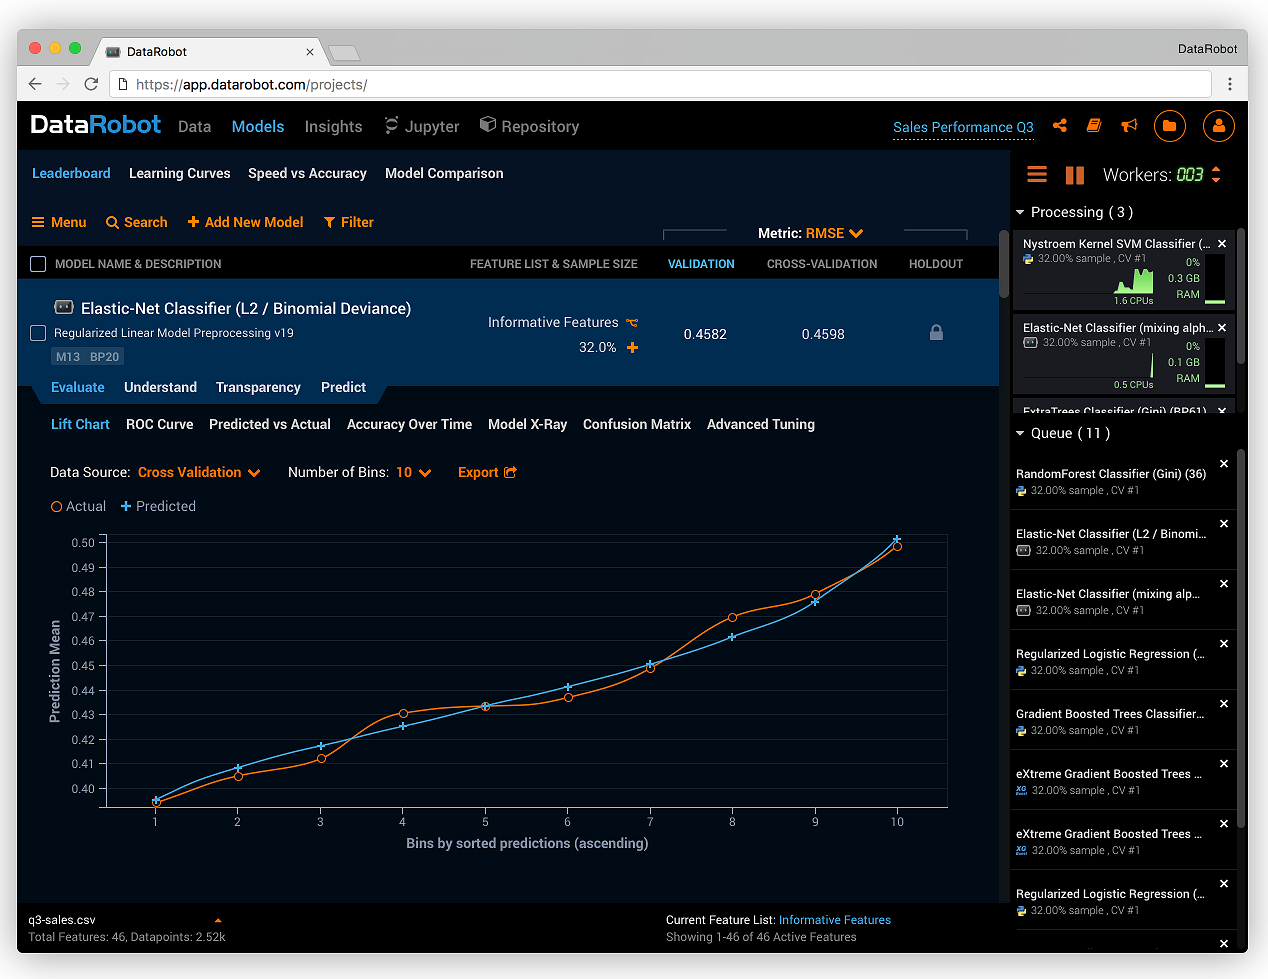Open the Understand tab

(x=160, y=387)
